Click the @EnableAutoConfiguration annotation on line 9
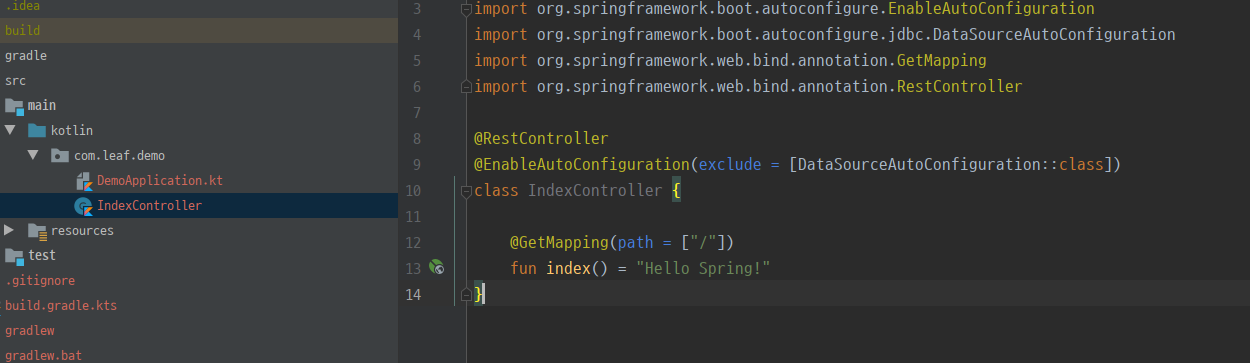 pyautogui.click(x=582, y=165)
